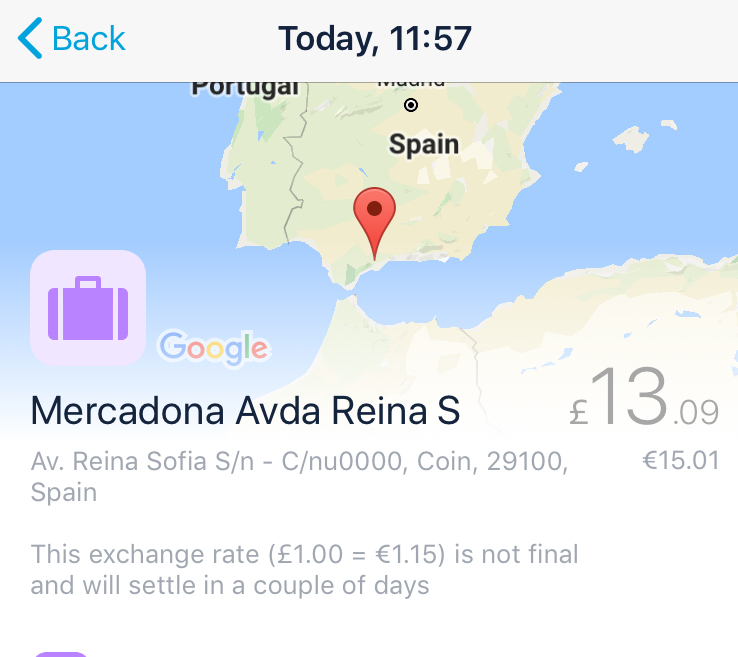
Task: Go back using the Back label
Action: pos(88,39)
